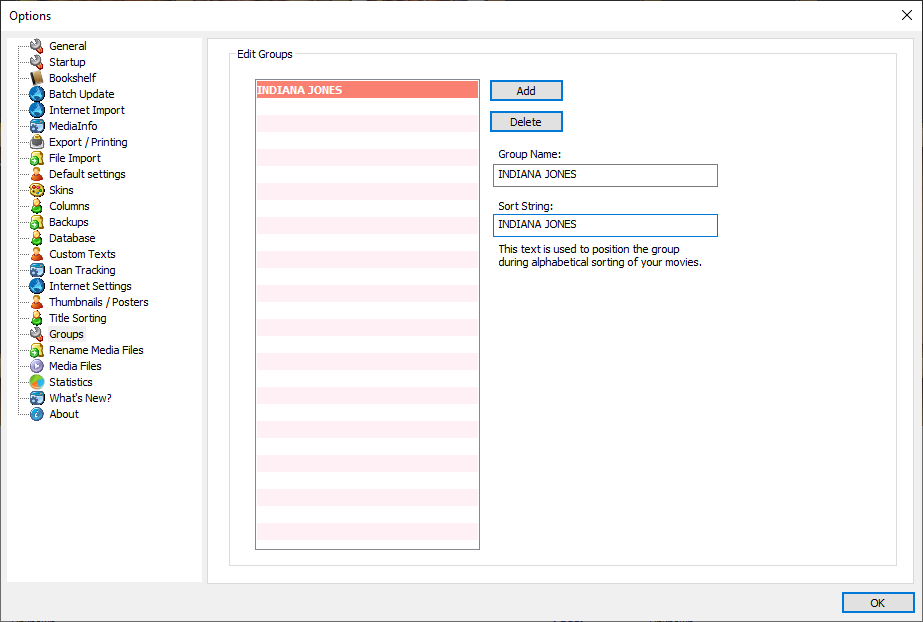Open the Title Sorting settings page
The image size is (923, 622).
point(77,317)
